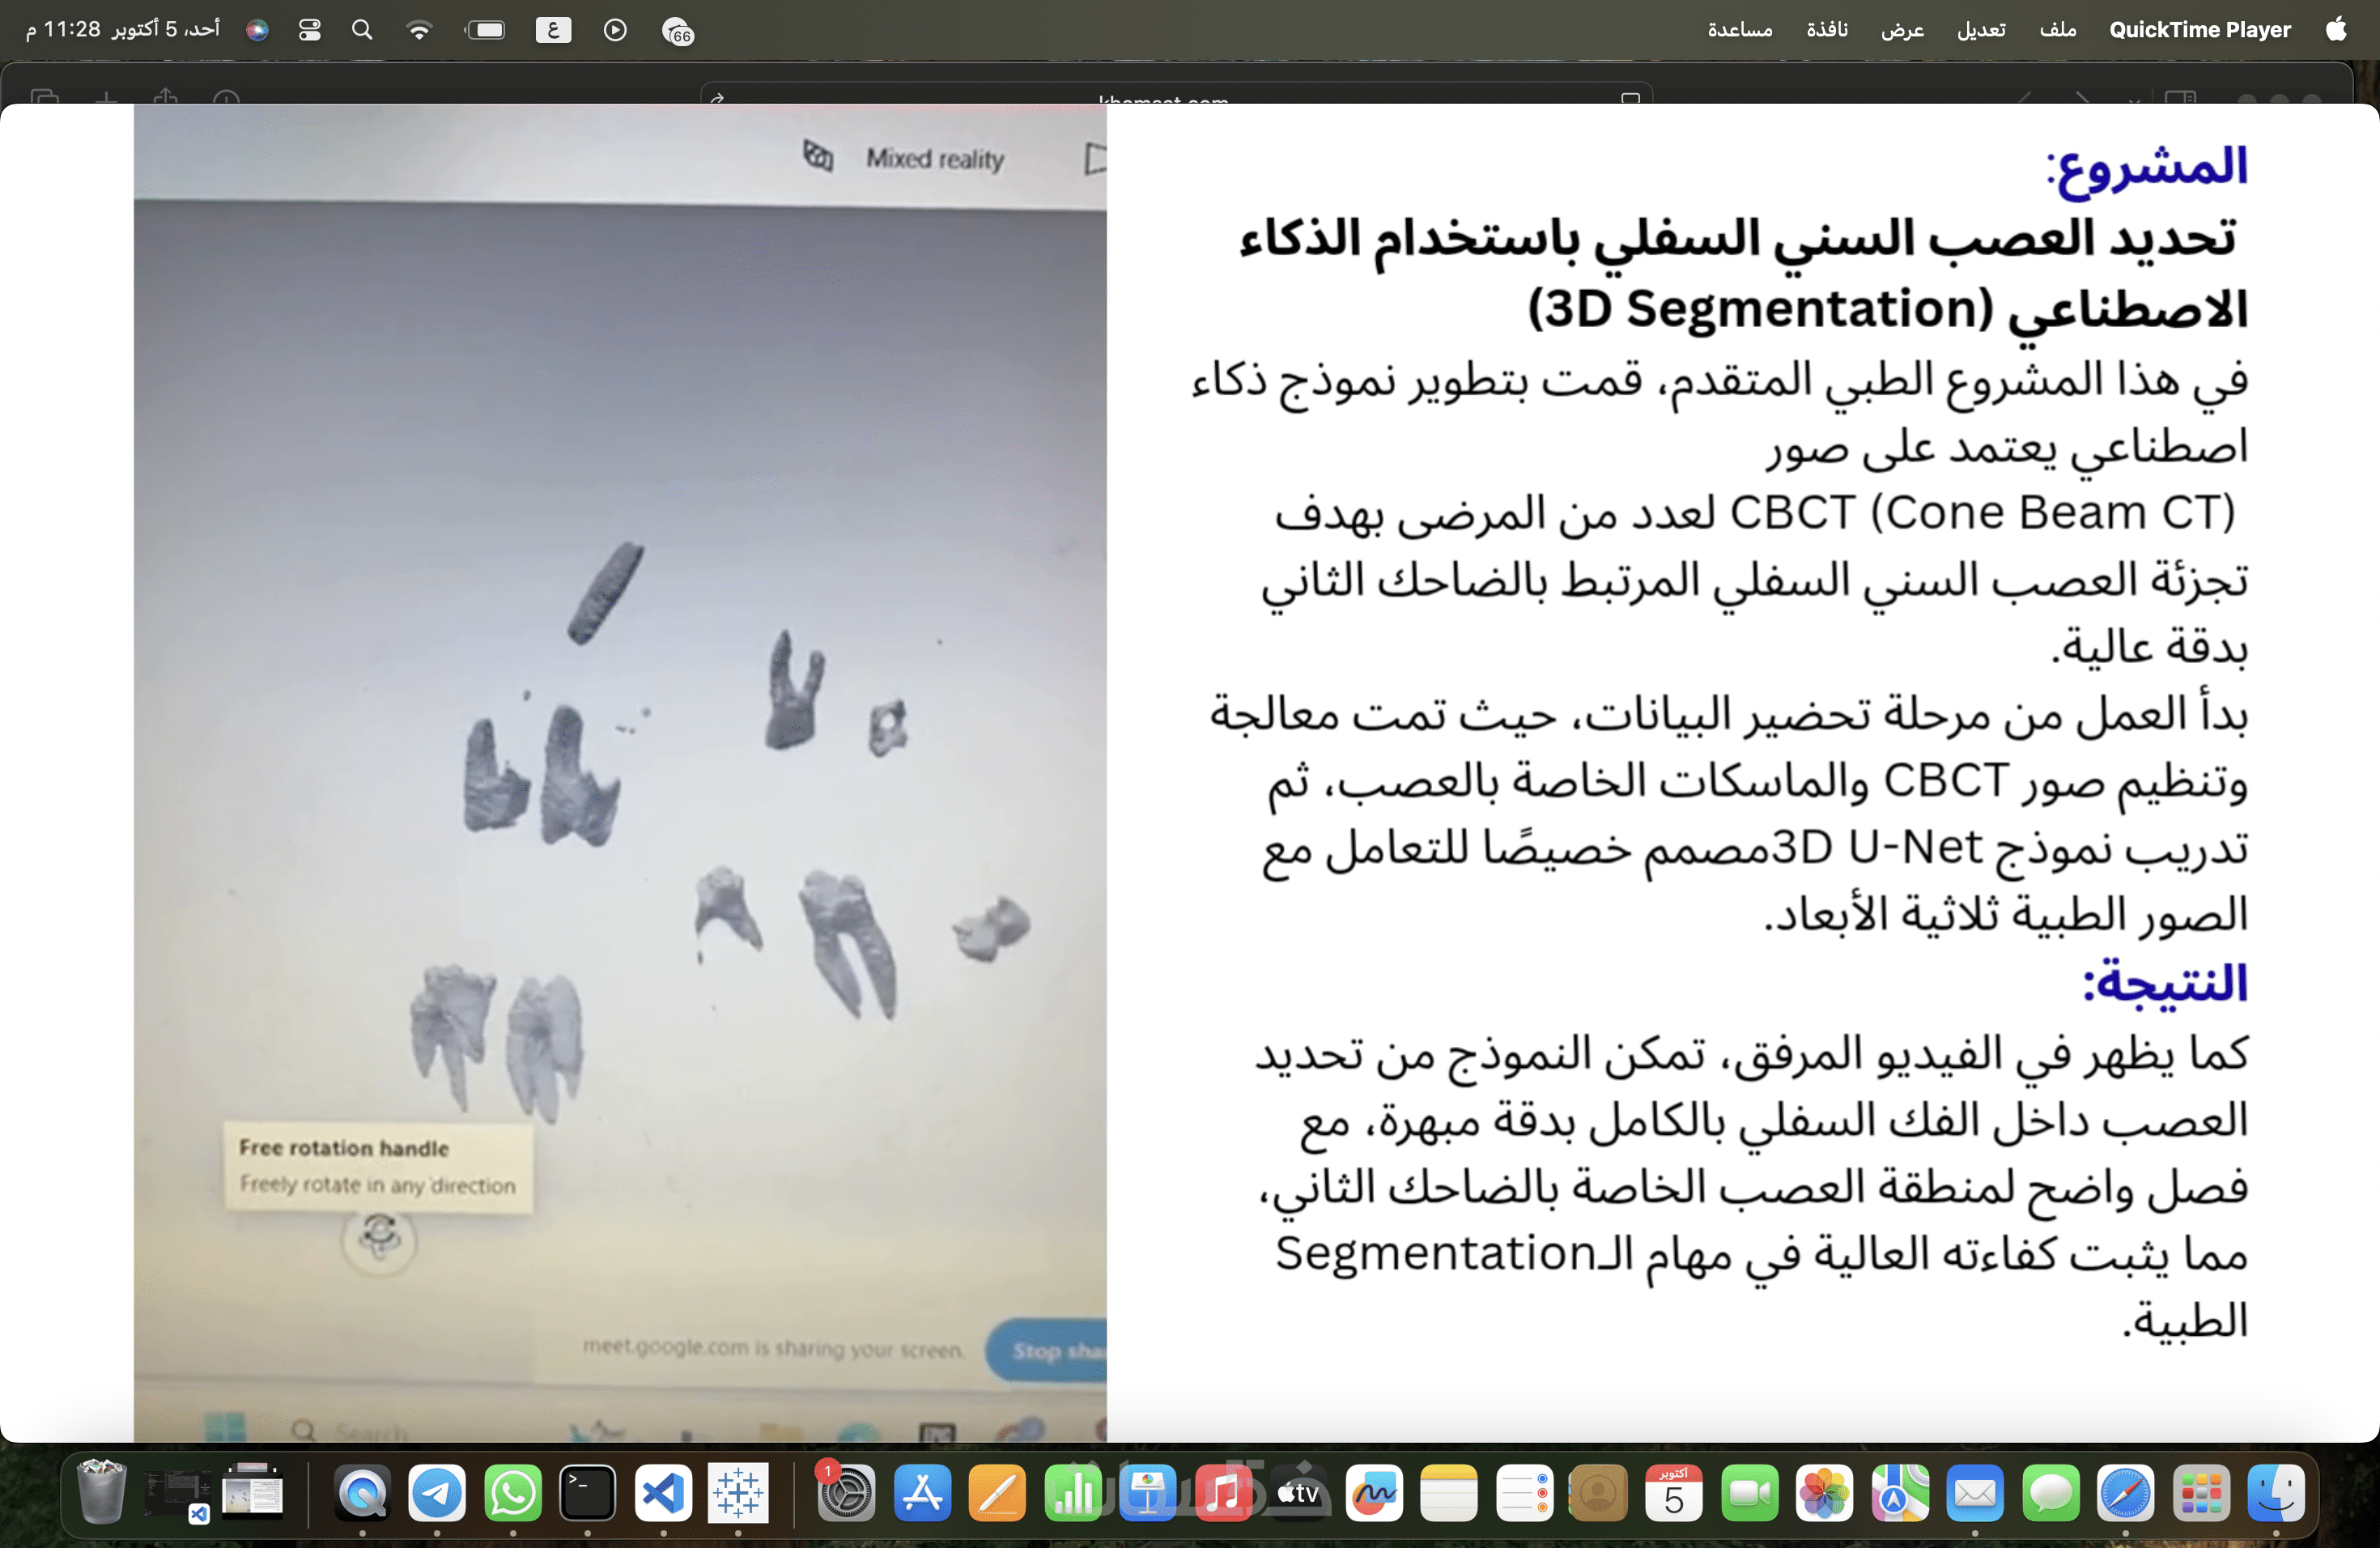Open QuickTime Player from the Dock
The height and width of the screenshot is (1548, 2380).
point(362,1493)
